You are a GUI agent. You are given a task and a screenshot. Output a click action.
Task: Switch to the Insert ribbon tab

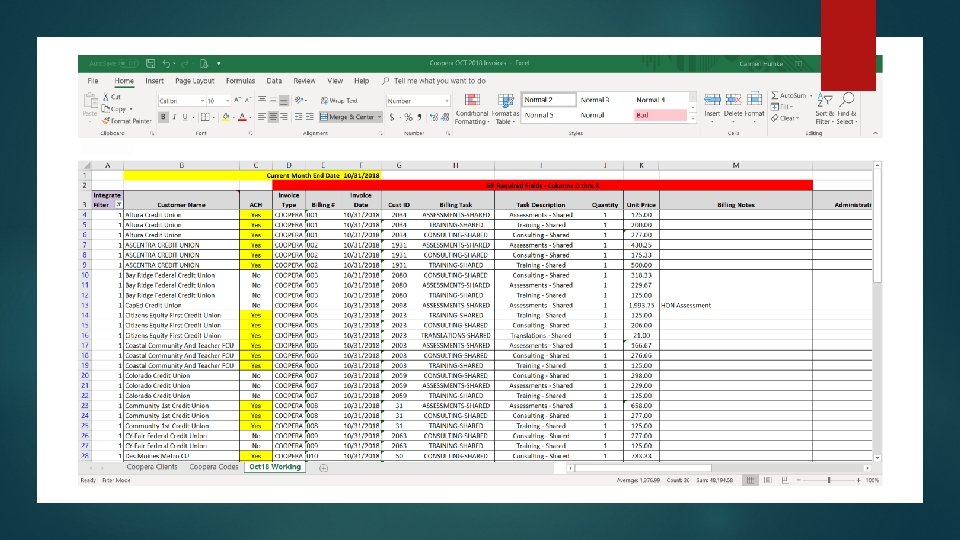click(x=154, y=81)
